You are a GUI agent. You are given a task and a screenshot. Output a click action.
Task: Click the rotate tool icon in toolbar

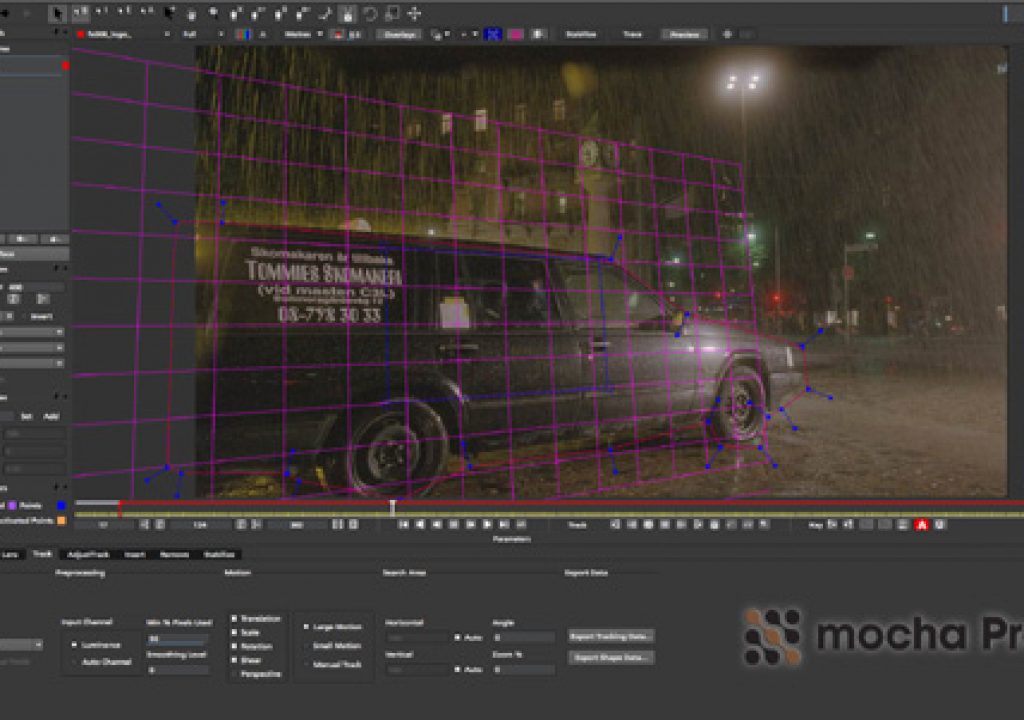(370, 14)
